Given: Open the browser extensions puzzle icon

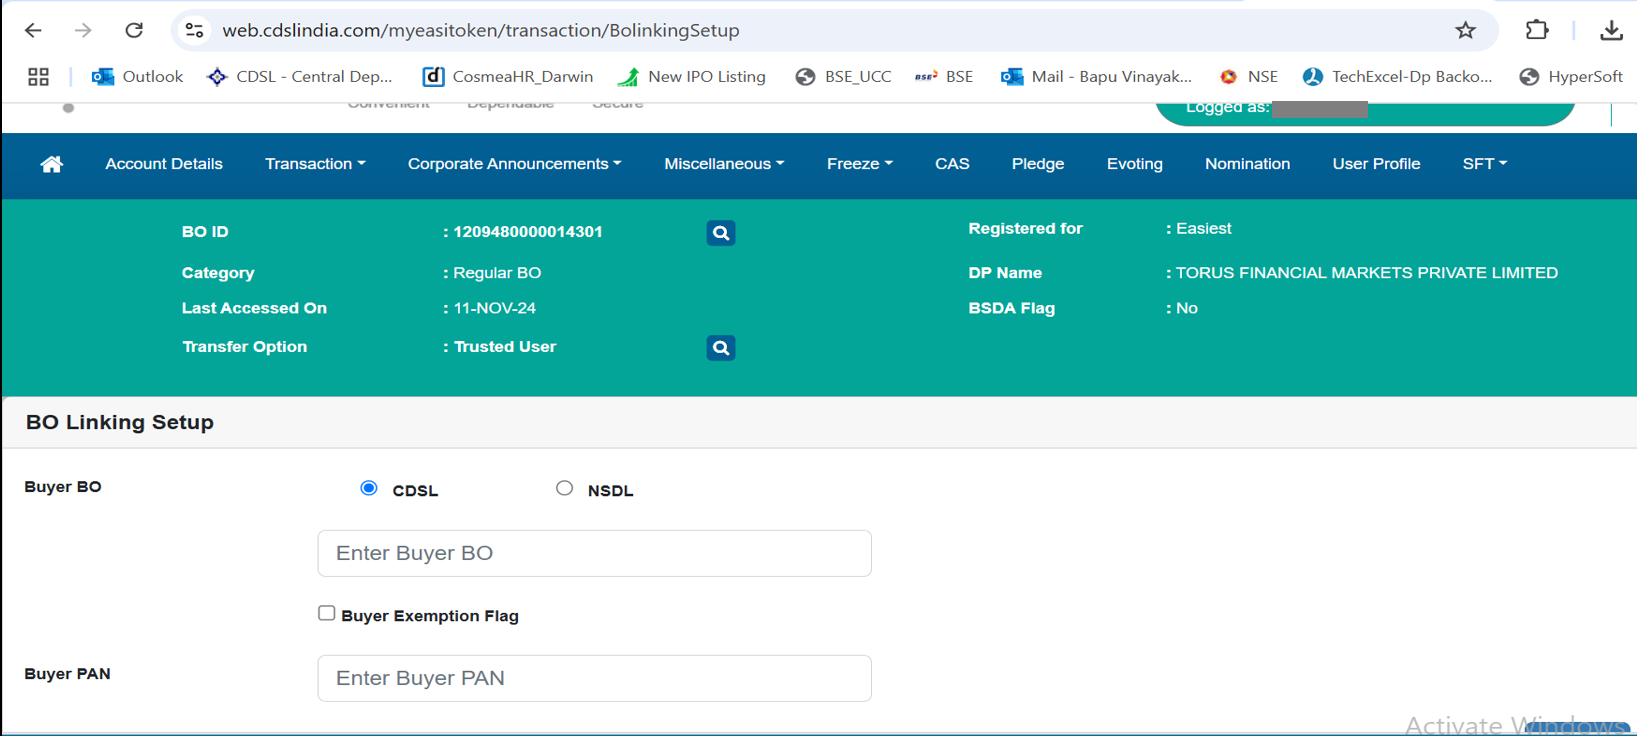Looking at the screenshot, I should (x=1537, y=30).
